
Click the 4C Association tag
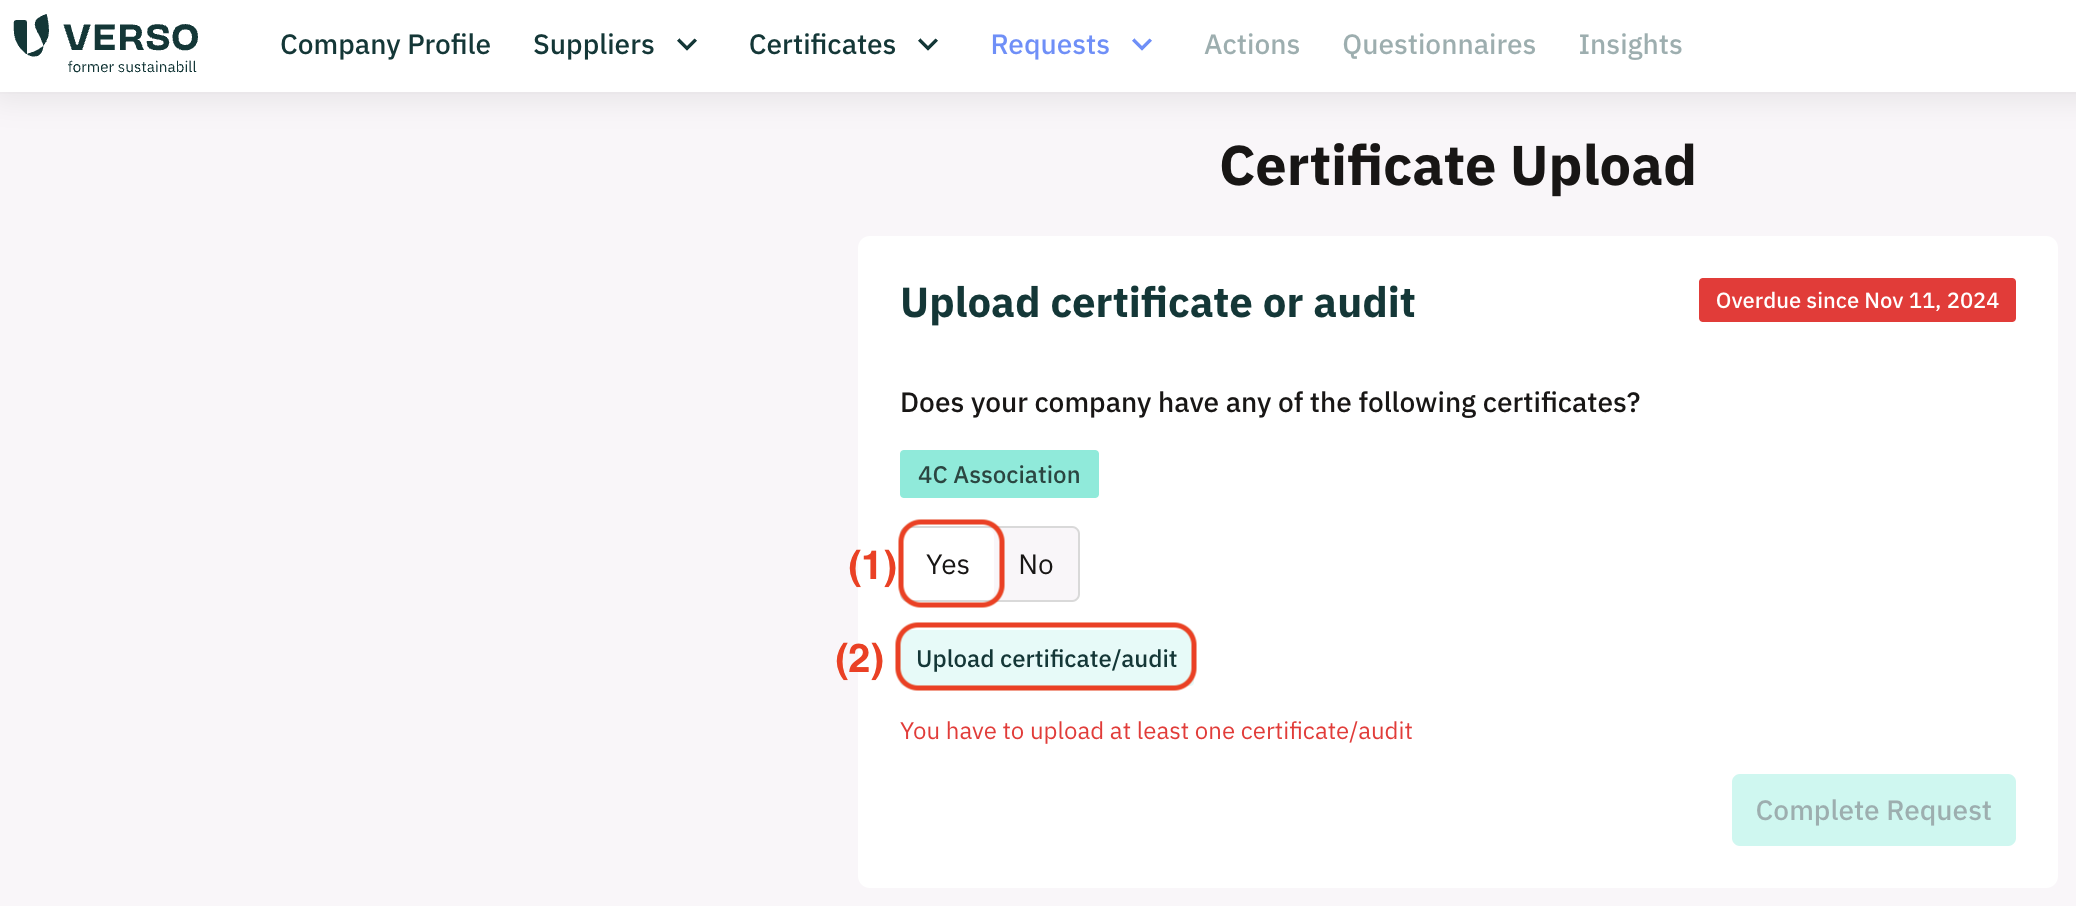999,474
